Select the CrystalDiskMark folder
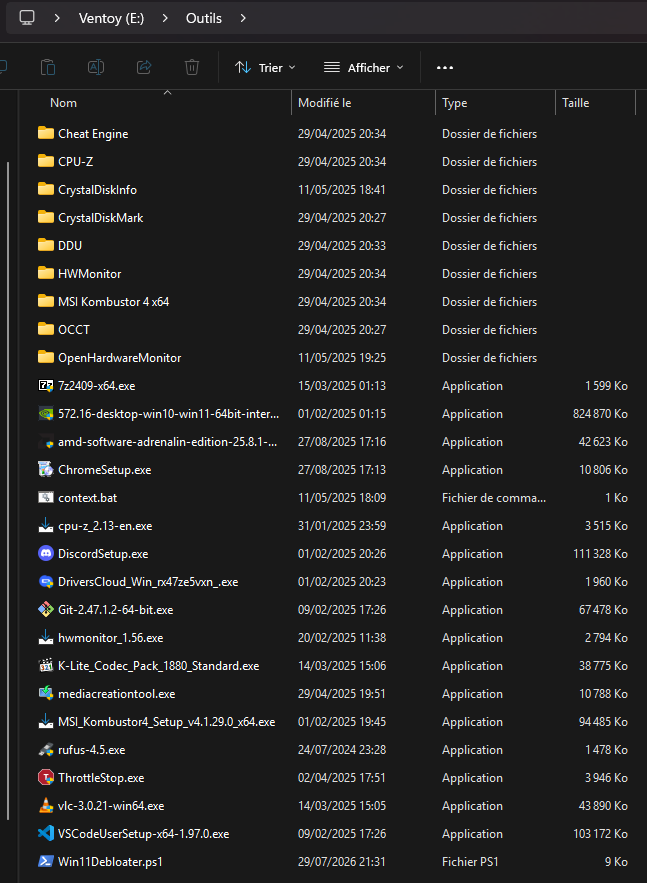 click(101, 217)
